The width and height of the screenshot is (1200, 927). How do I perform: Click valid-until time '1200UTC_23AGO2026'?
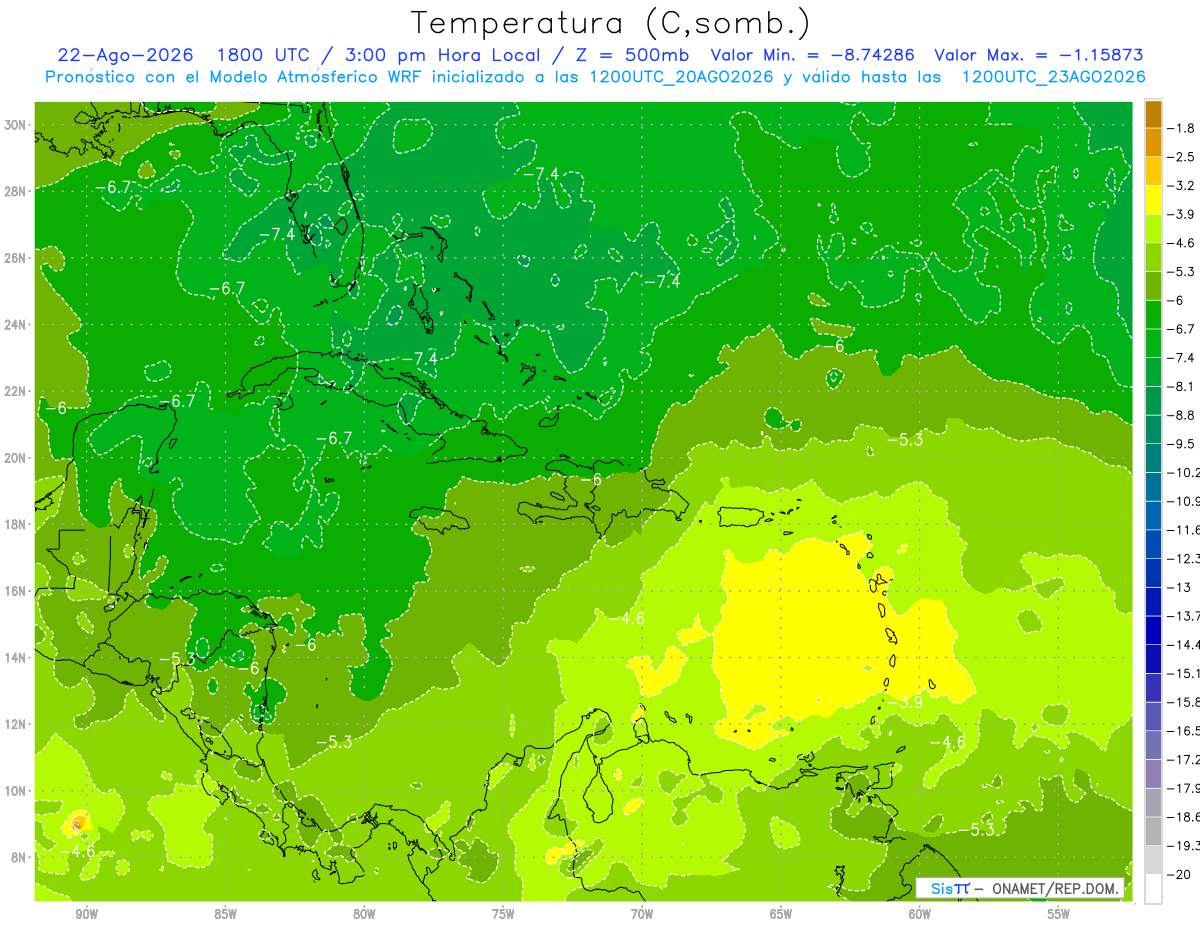(1052, 77)
